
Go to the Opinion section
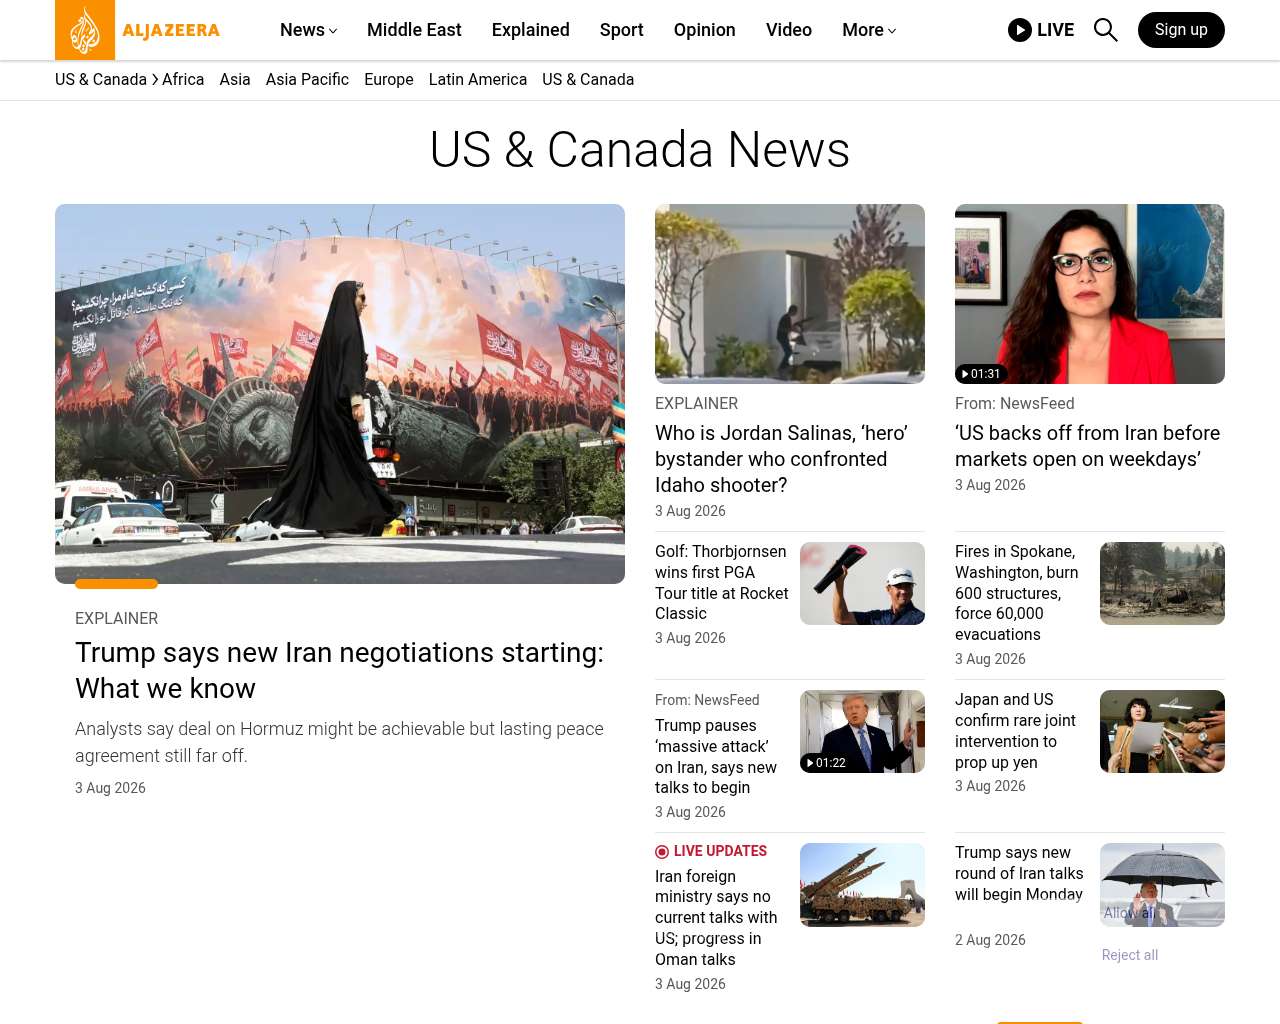coord(705,30)
